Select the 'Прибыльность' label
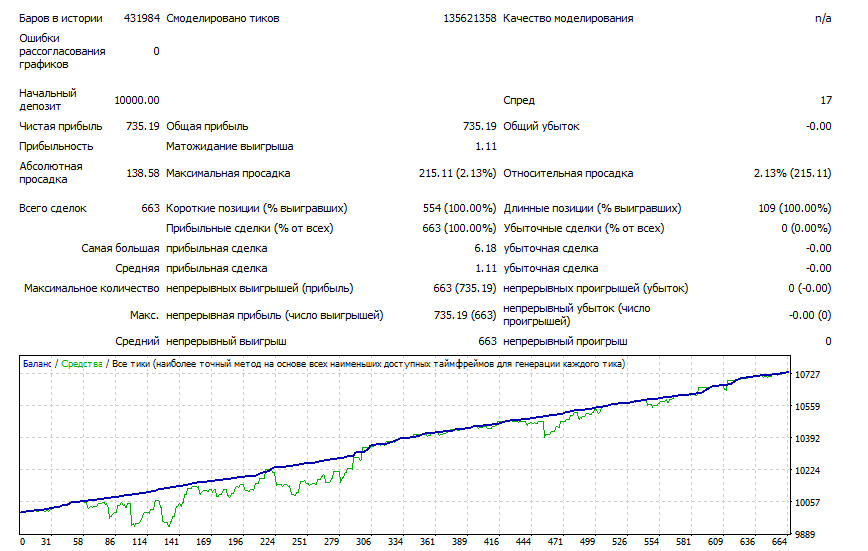Image resolution: width=868 pixels, height=551 pixels. tap(56, 146)
